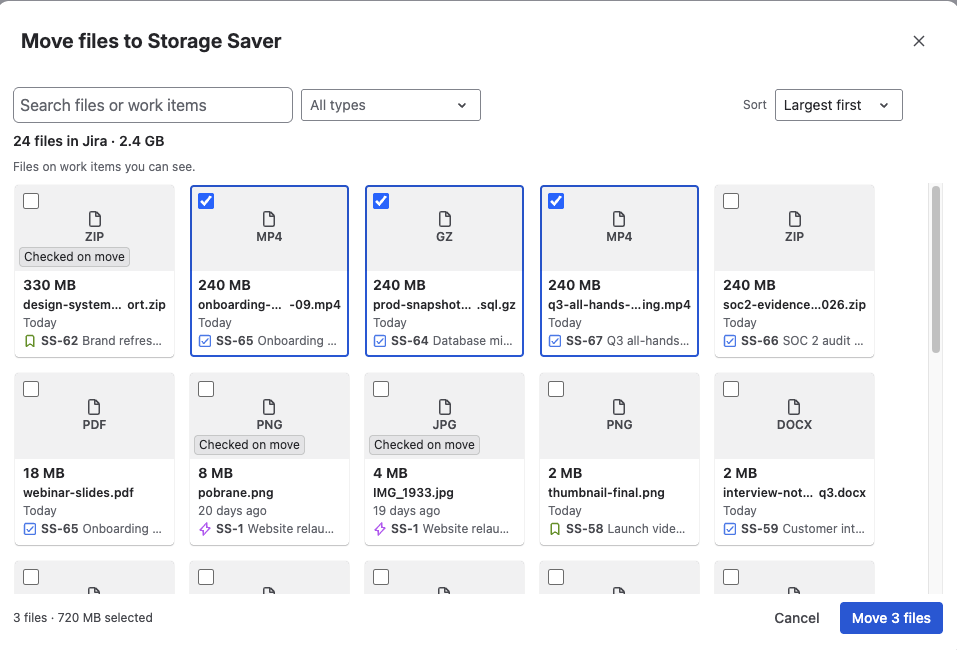The image size is (957, 650).
Task: Click the filename IMG_1933.jpg
Action: coord(413,493)
